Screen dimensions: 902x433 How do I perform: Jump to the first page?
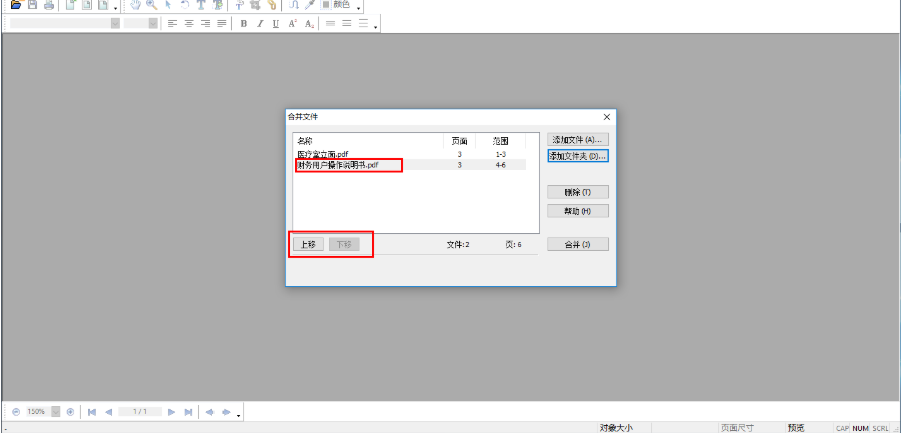click(x=92, y=412)
